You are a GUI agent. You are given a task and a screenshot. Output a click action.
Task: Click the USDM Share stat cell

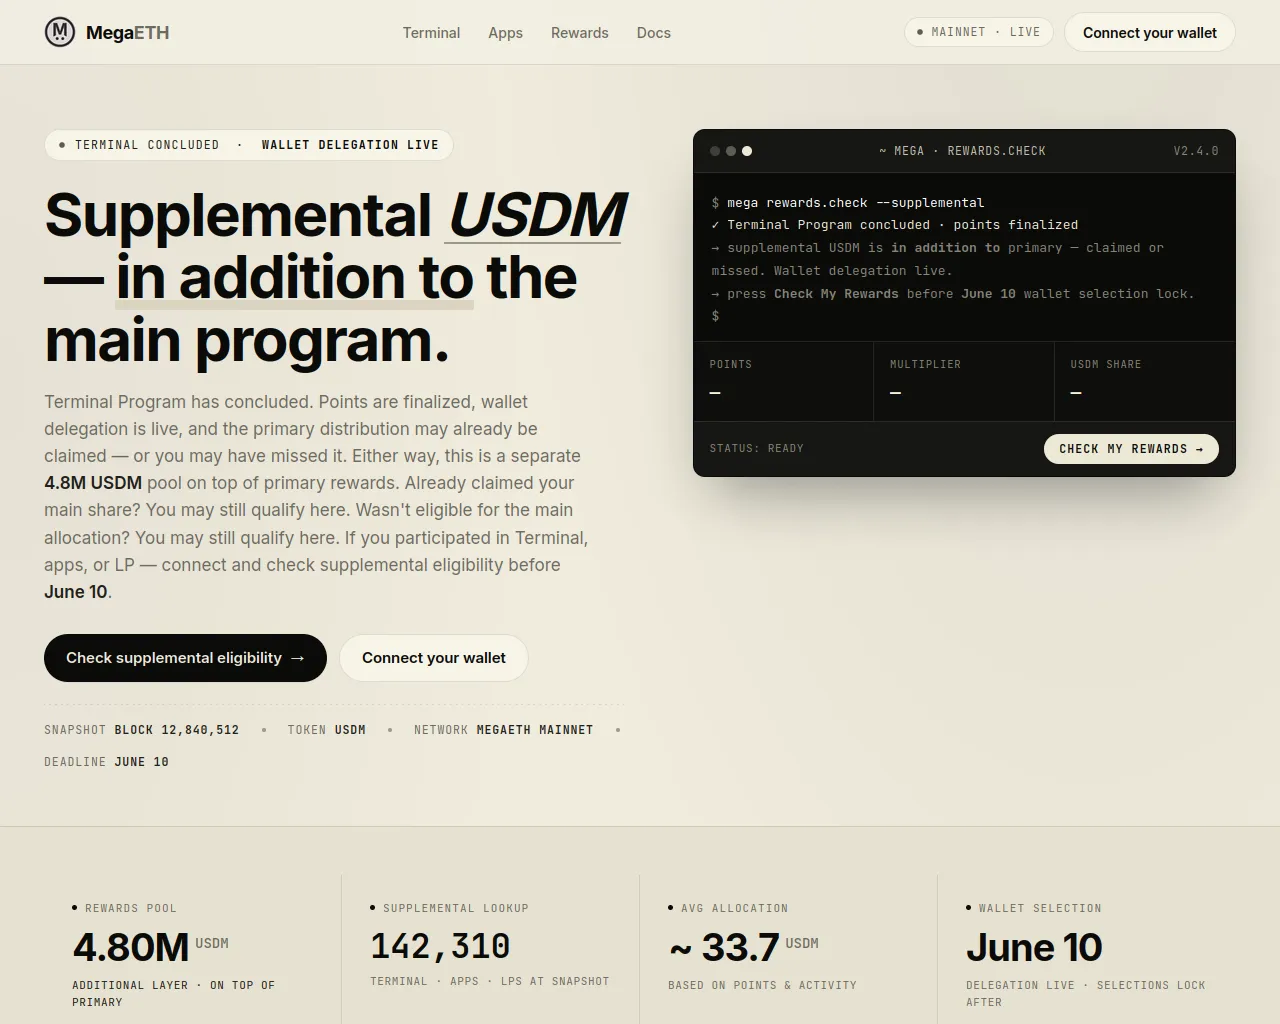[1145, 381]
